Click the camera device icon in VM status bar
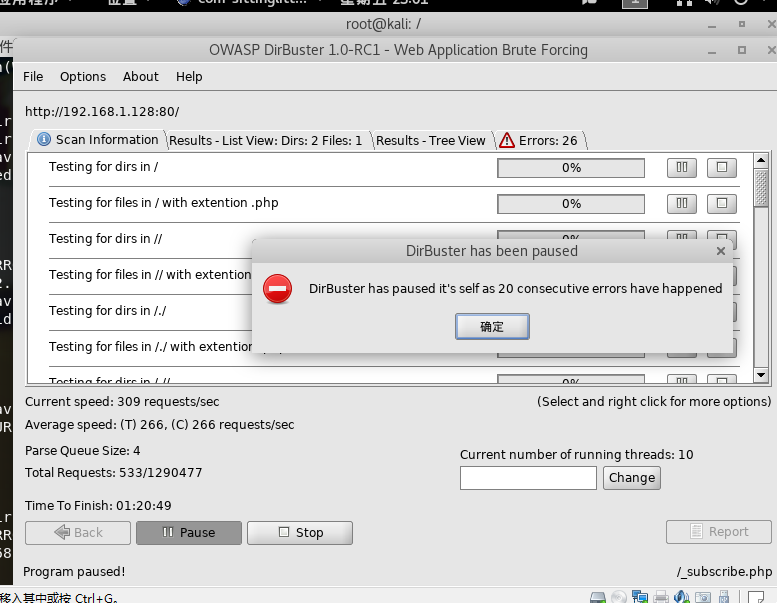777x603 pixels. [703, 597]
